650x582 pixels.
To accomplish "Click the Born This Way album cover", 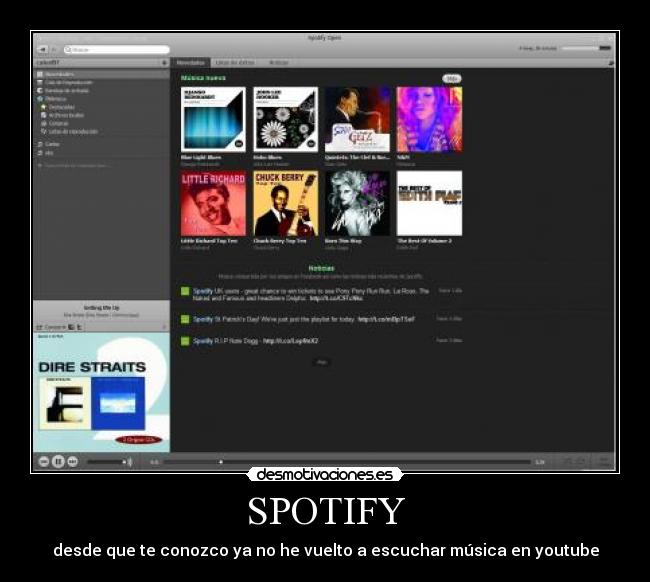I will (357, 204).
